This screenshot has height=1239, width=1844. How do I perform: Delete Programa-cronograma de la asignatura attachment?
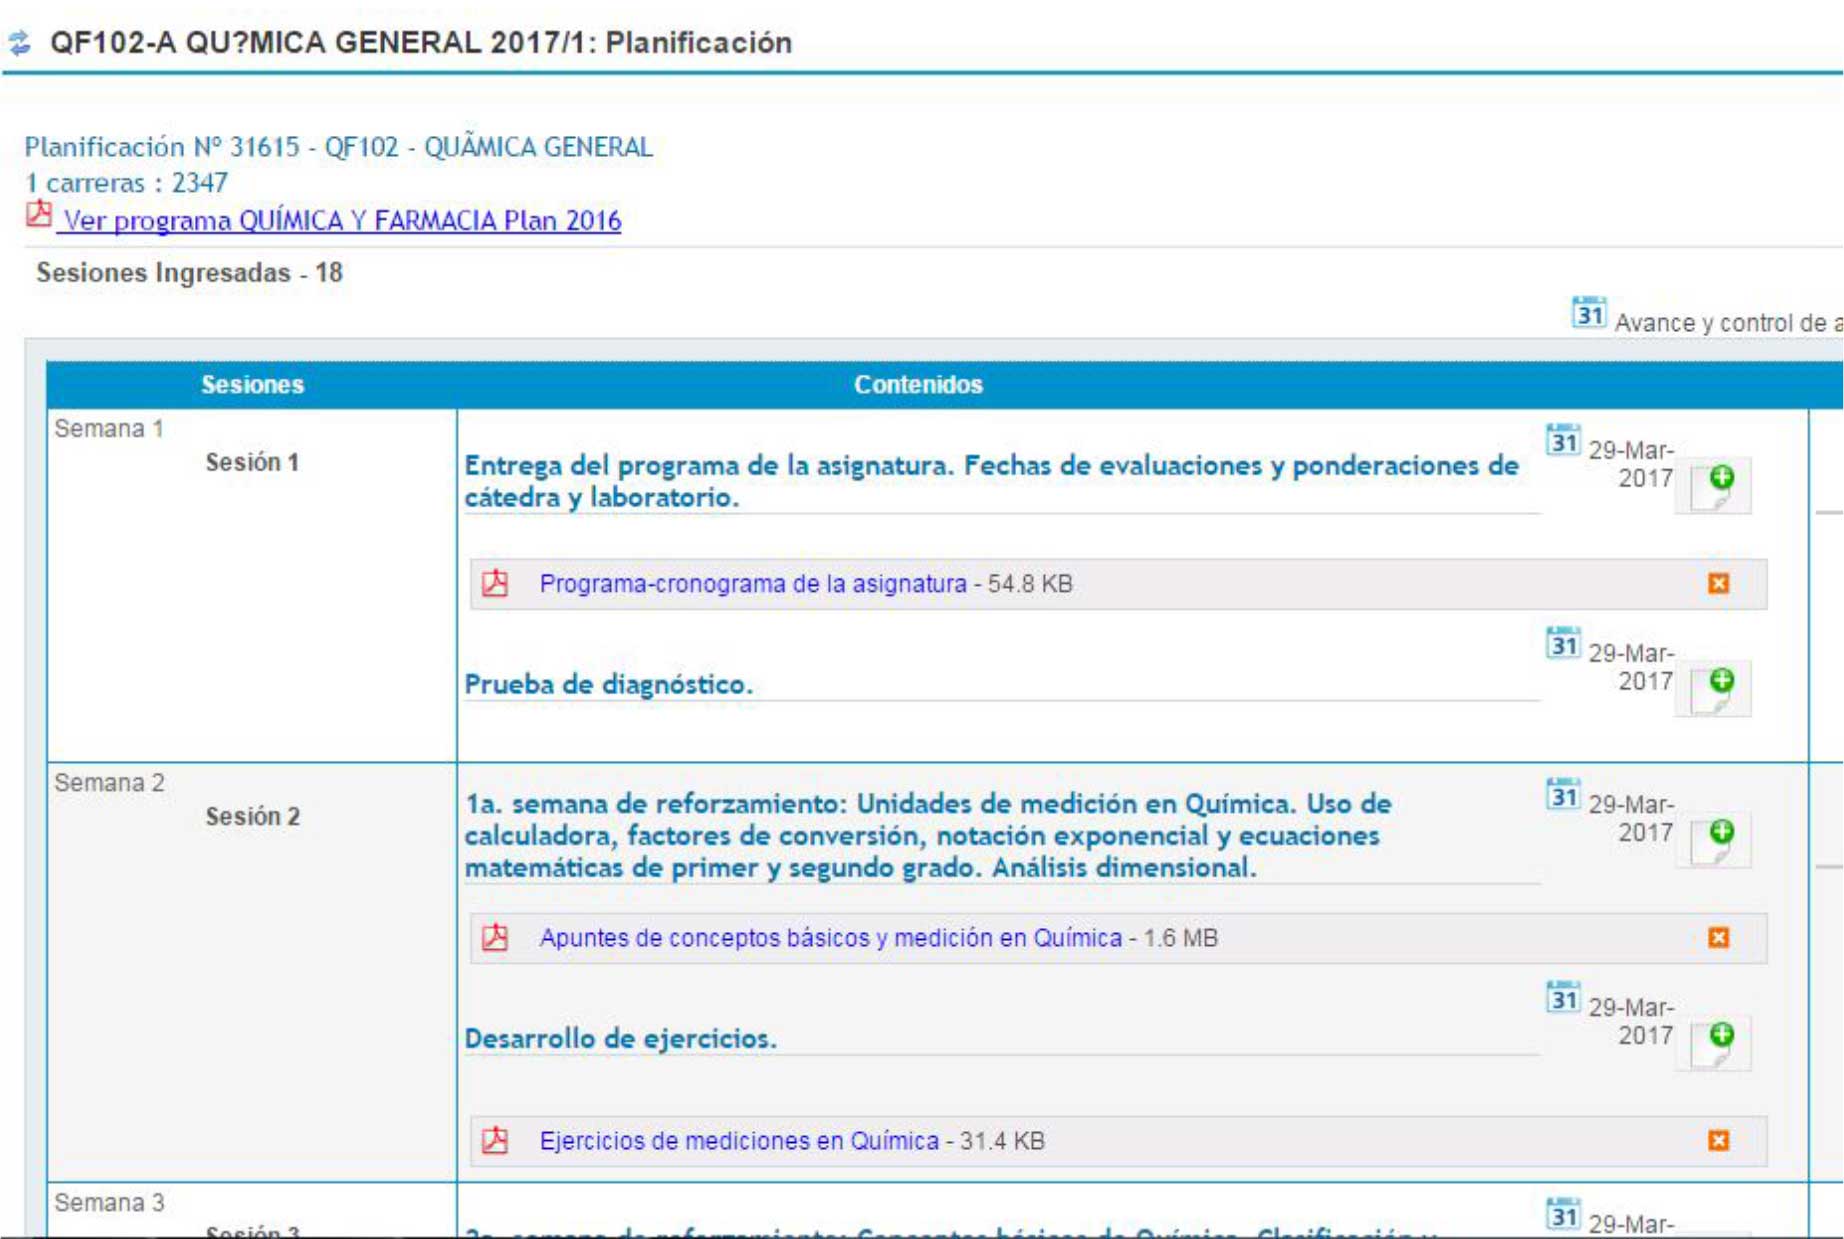(1717, 584)
